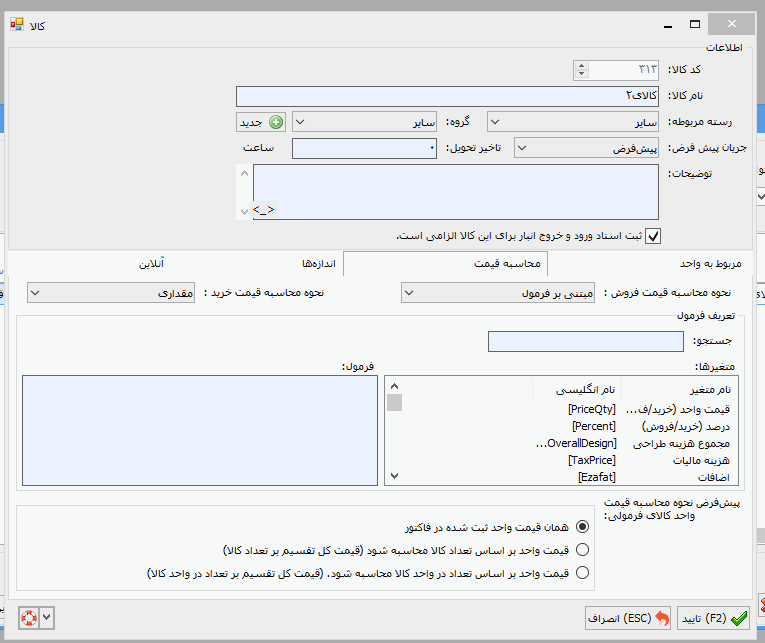
Task: Click the green plus icon beside جدید
Action: (x=275, y=122)
